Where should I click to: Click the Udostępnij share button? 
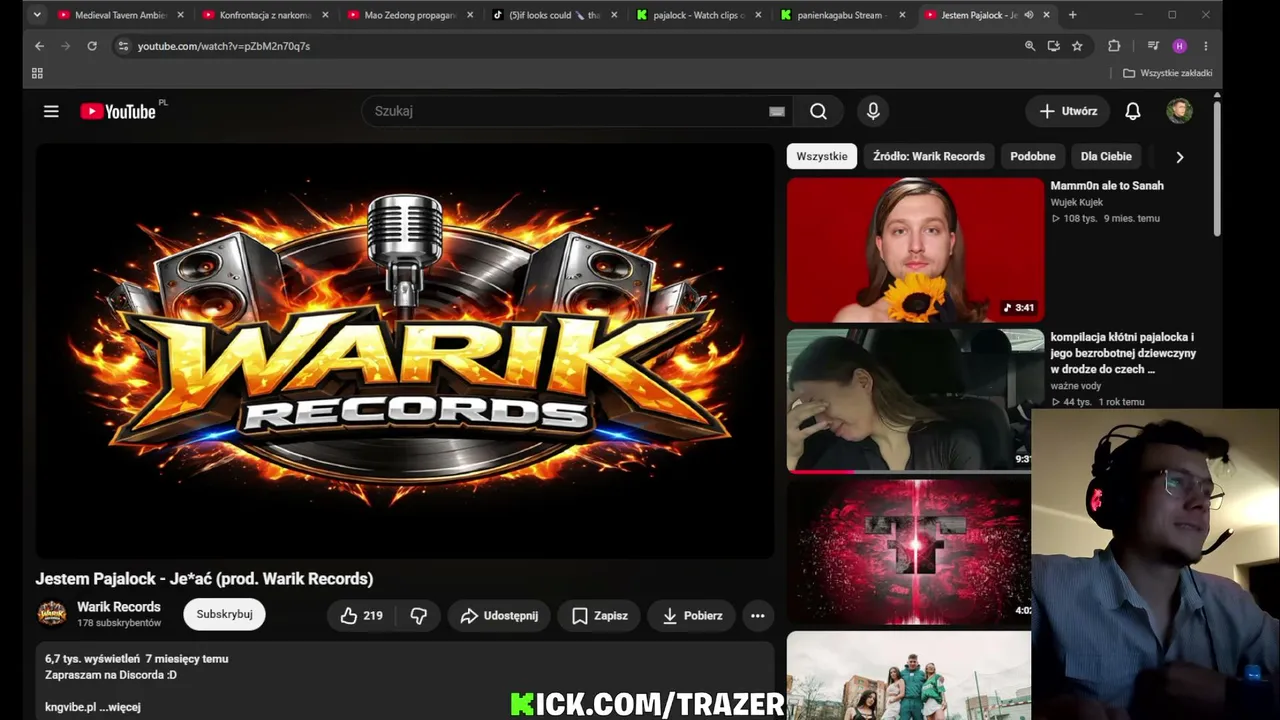pos(499,615)
